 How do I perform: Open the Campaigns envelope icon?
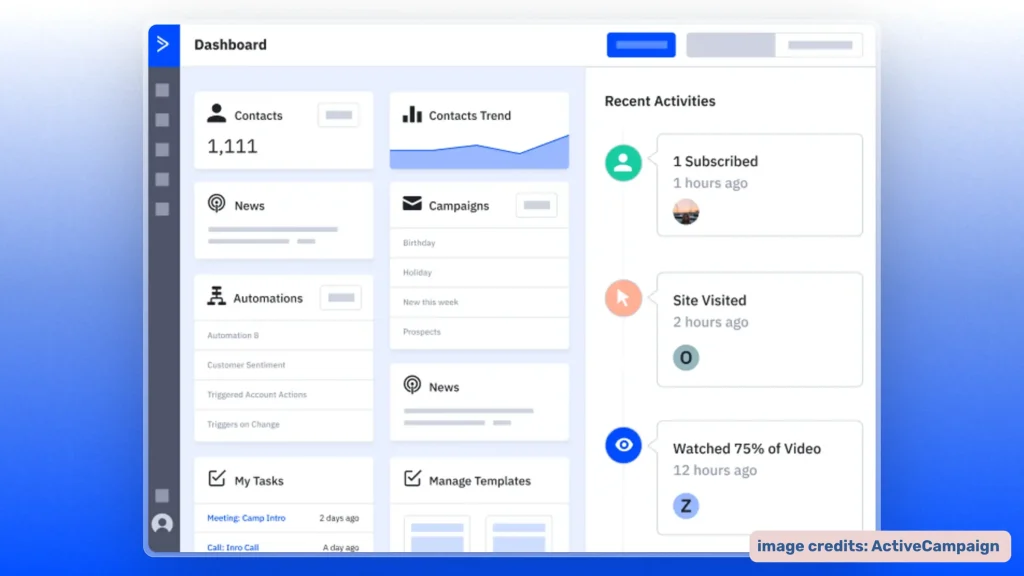tap(413, 205)
